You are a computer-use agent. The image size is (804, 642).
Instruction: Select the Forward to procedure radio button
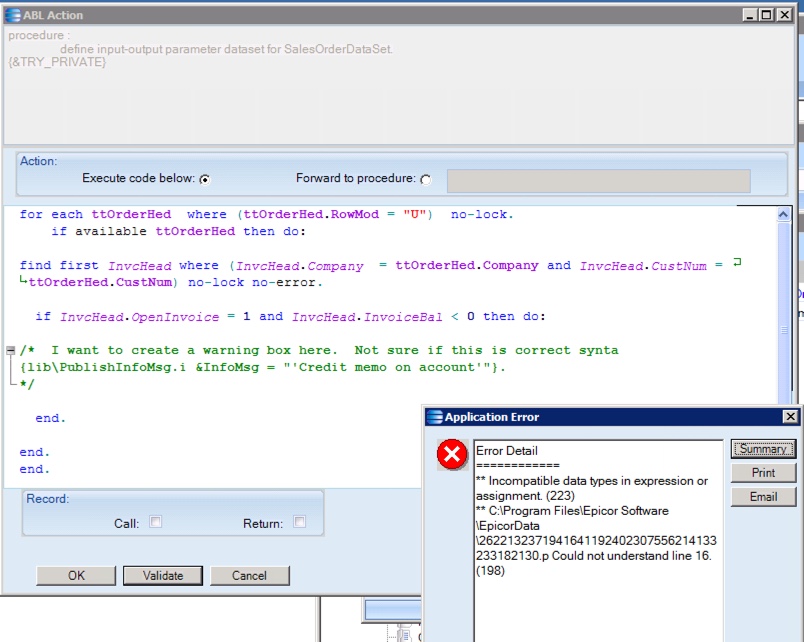pyautogui.click(x=426, y=179)
